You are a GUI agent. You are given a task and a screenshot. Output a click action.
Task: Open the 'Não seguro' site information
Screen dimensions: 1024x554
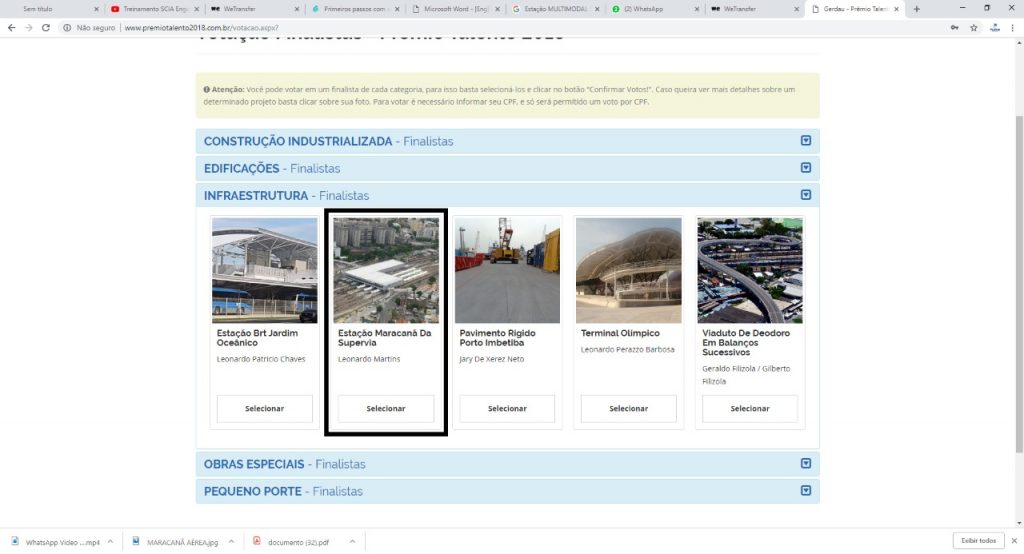pyautogui.click(x=89, y=28)
